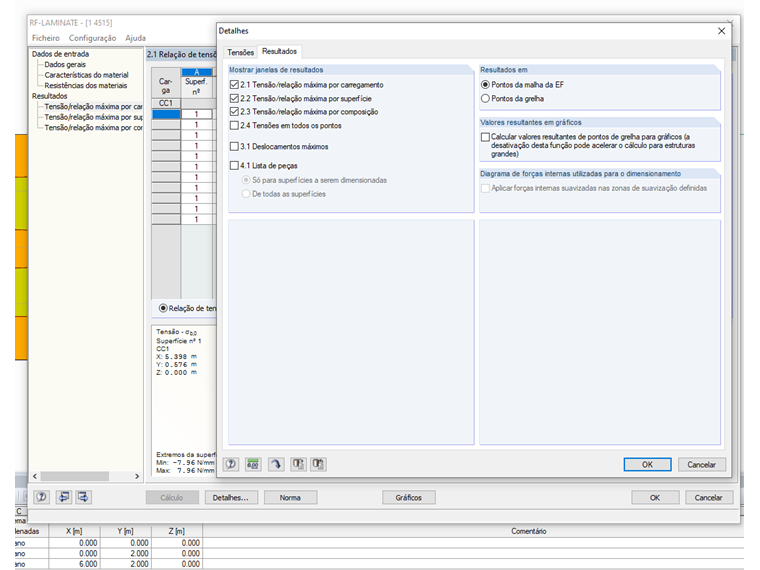760x570 pixels.
Task: Click the blue reset defaults arrow icon
Action: [276, 464]
